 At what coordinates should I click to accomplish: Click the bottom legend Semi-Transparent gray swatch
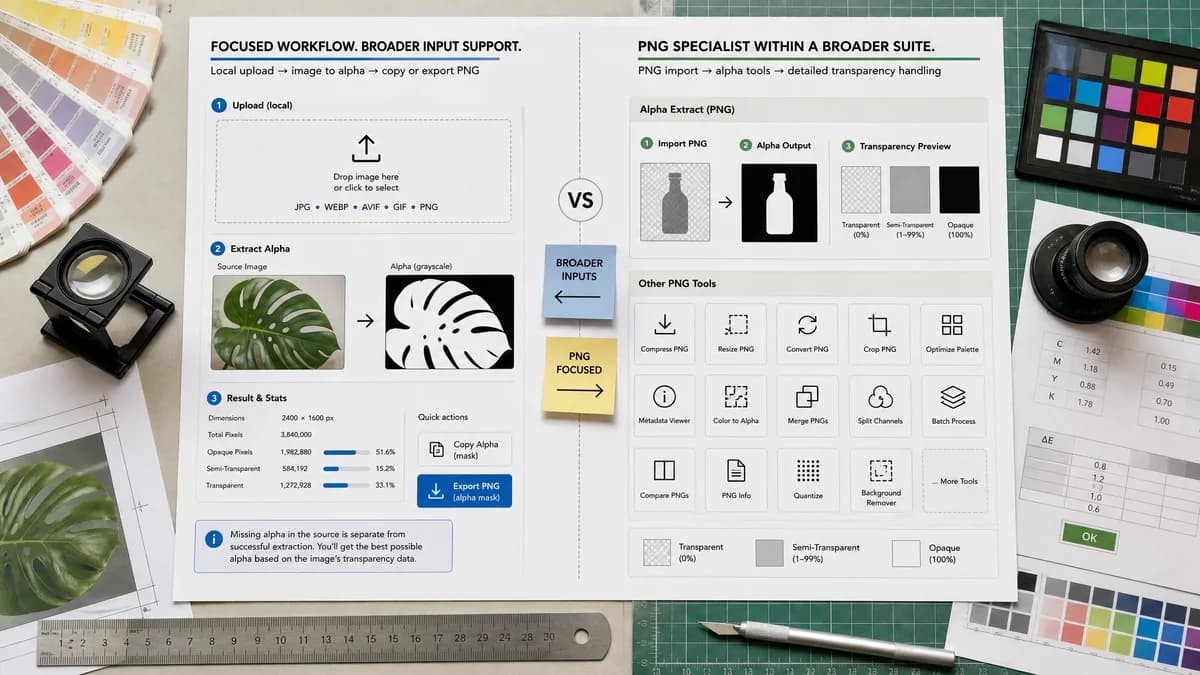pos(770,553)
